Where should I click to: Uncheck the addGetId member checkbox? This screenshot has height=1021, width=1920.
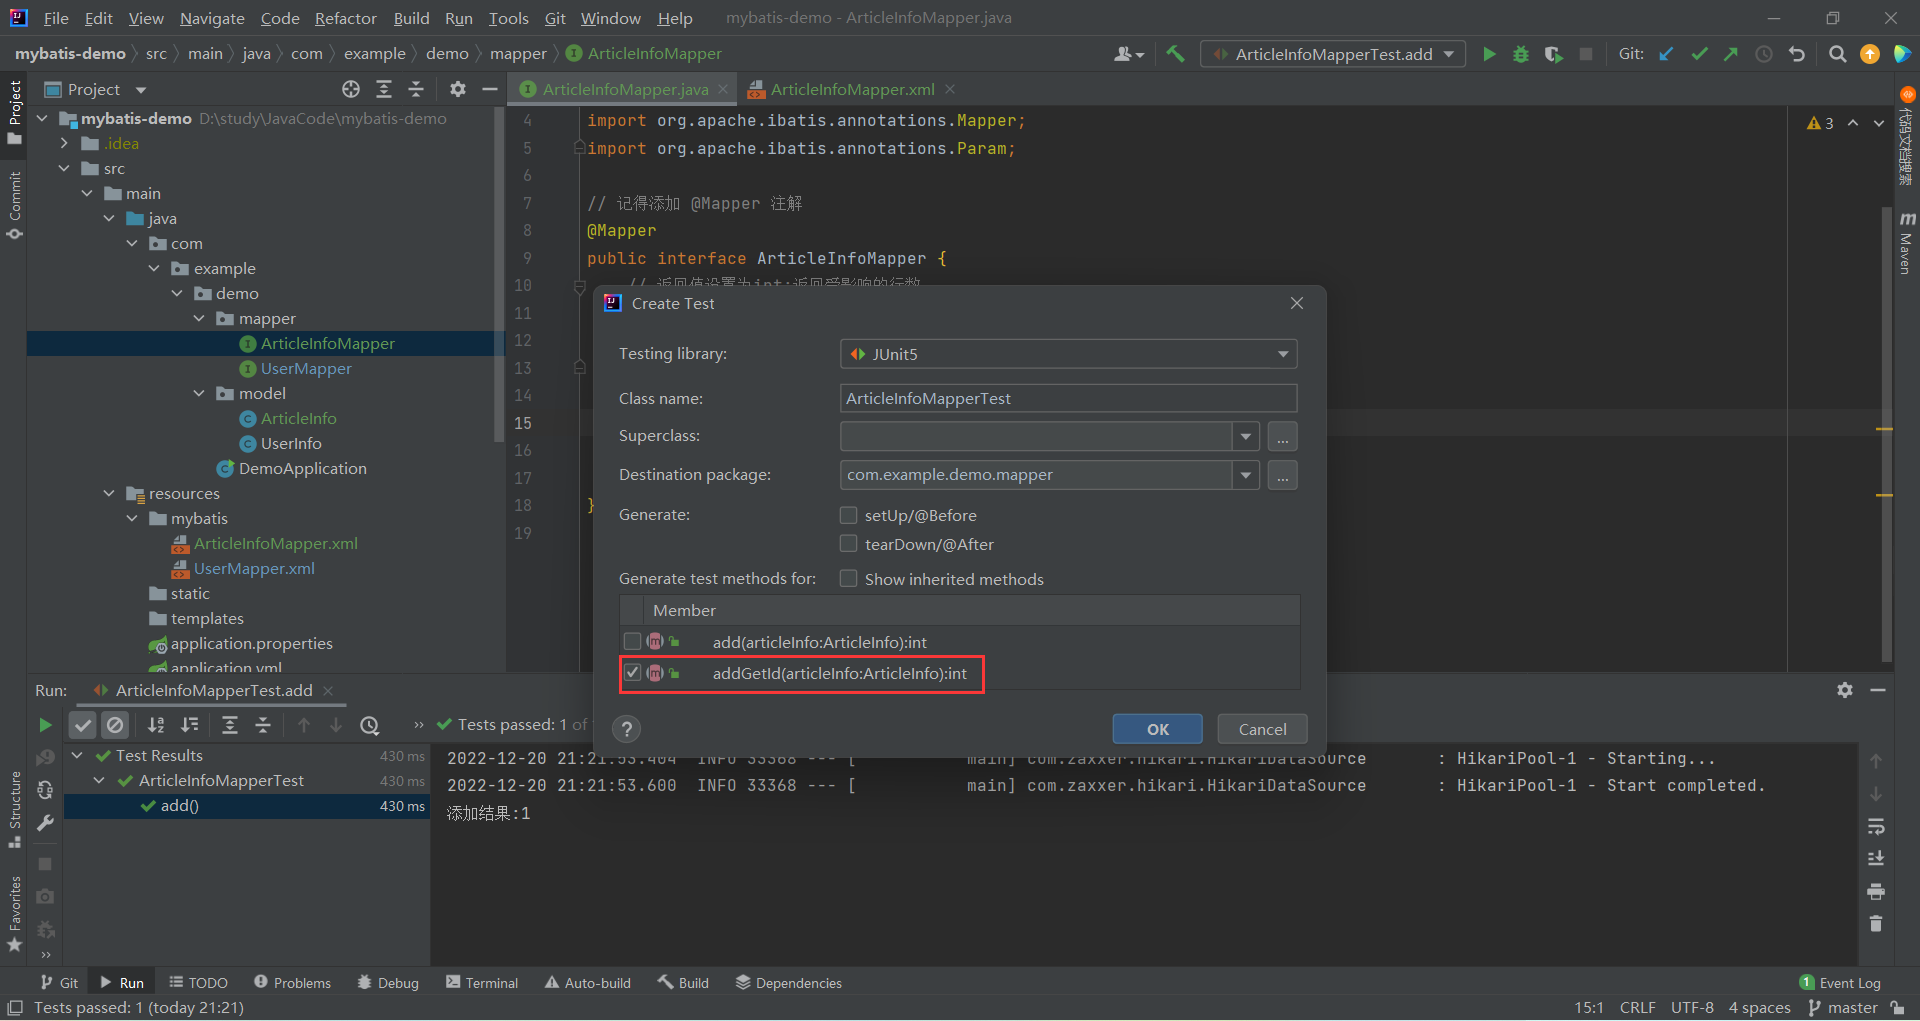click(x=632, y=673)
